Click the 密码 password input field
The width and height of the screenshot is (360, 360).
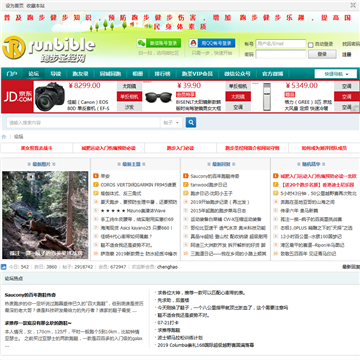[281, 54]
